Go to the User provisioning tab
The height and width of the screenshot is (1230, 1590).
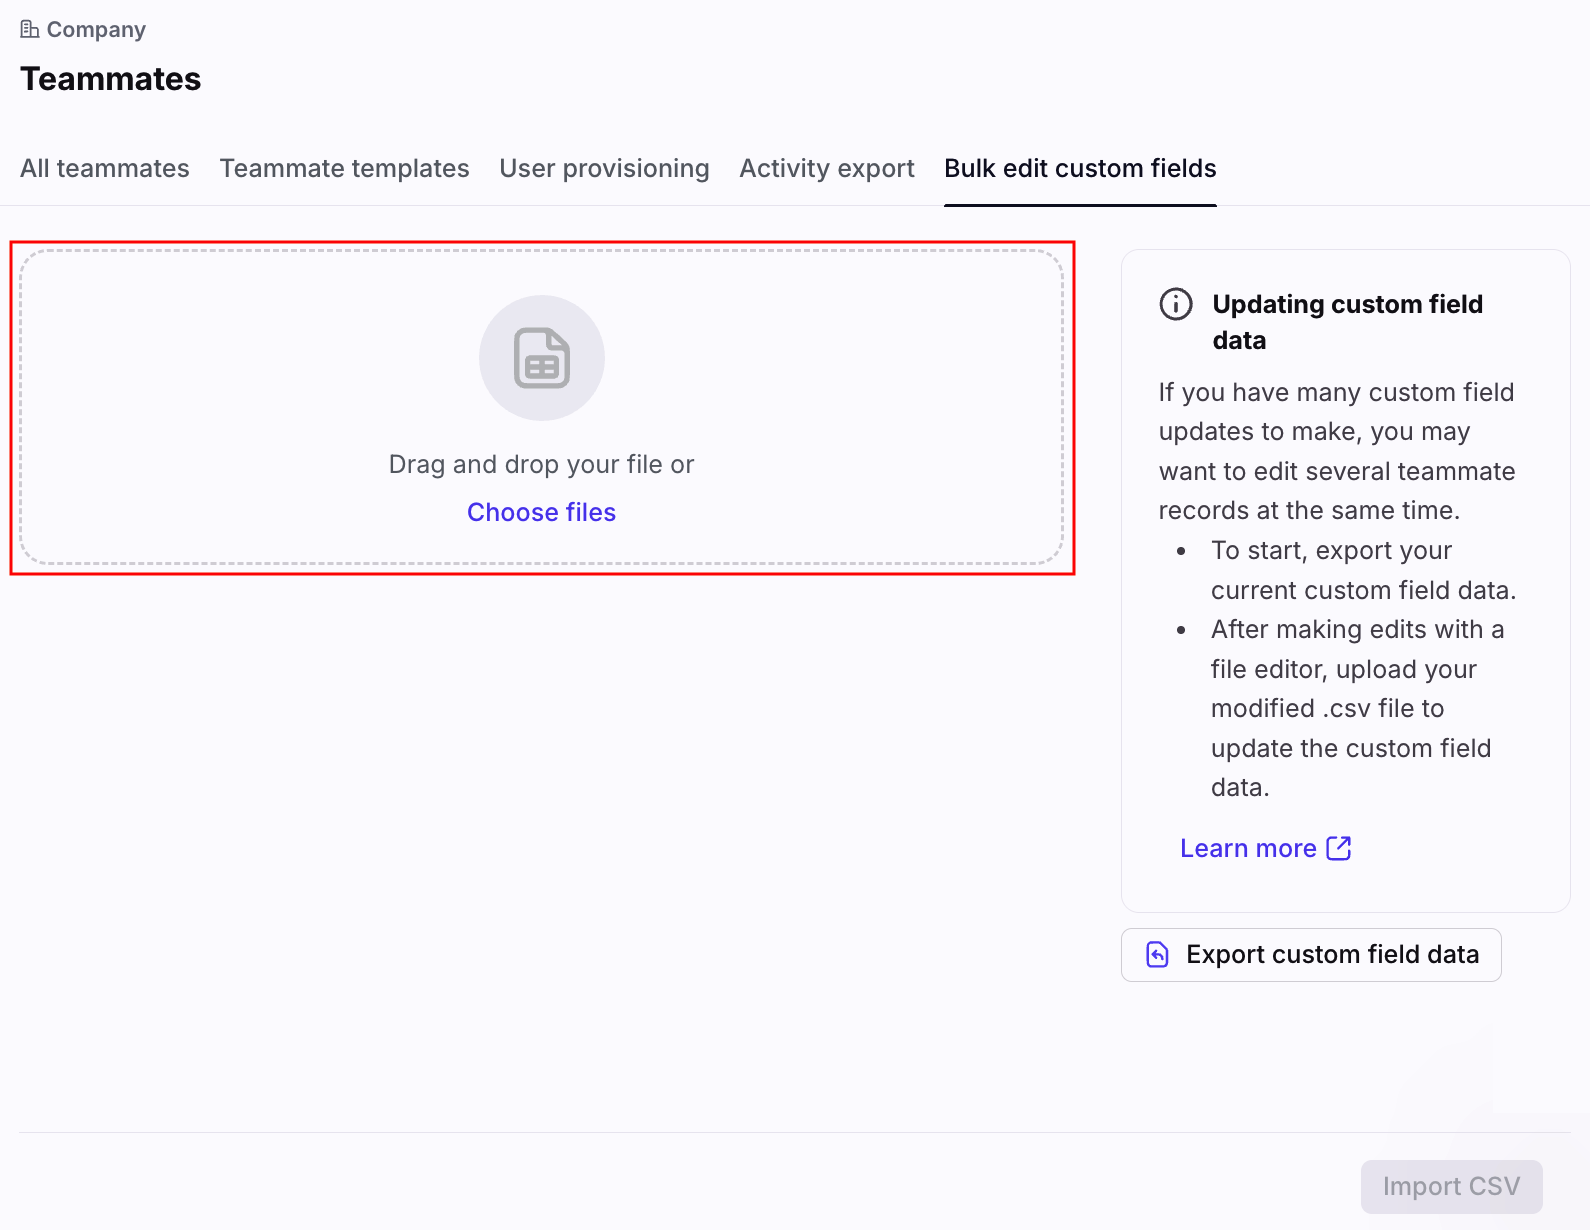coord(604,168)
